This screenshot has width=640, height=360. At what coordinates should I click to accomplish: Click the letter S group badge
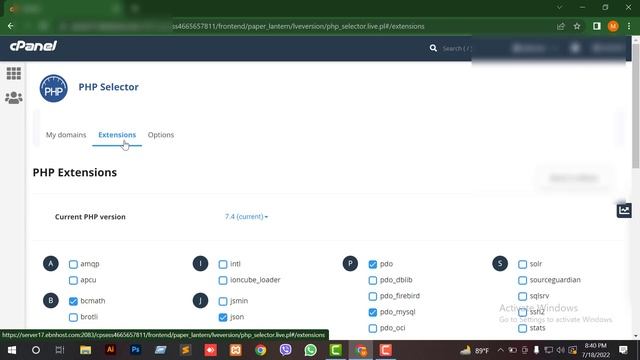pos(500,264)
